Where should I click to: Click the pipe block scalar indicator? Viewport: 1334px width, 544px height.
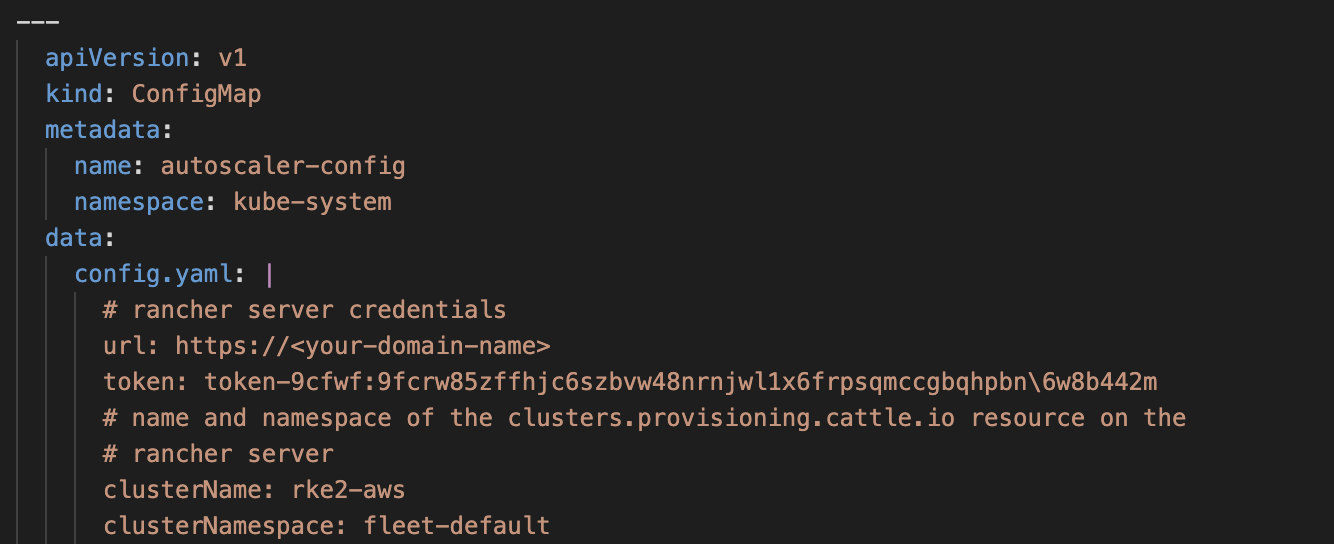pyautogui.click(x=269, y=274)
